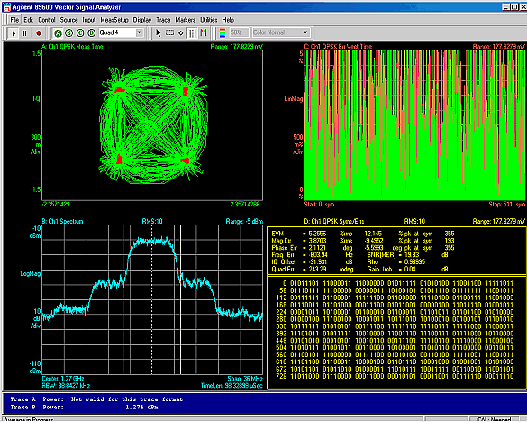527x423 pixels.
Task: Click the marker diamond tool icon
Action: pos(180,33)
